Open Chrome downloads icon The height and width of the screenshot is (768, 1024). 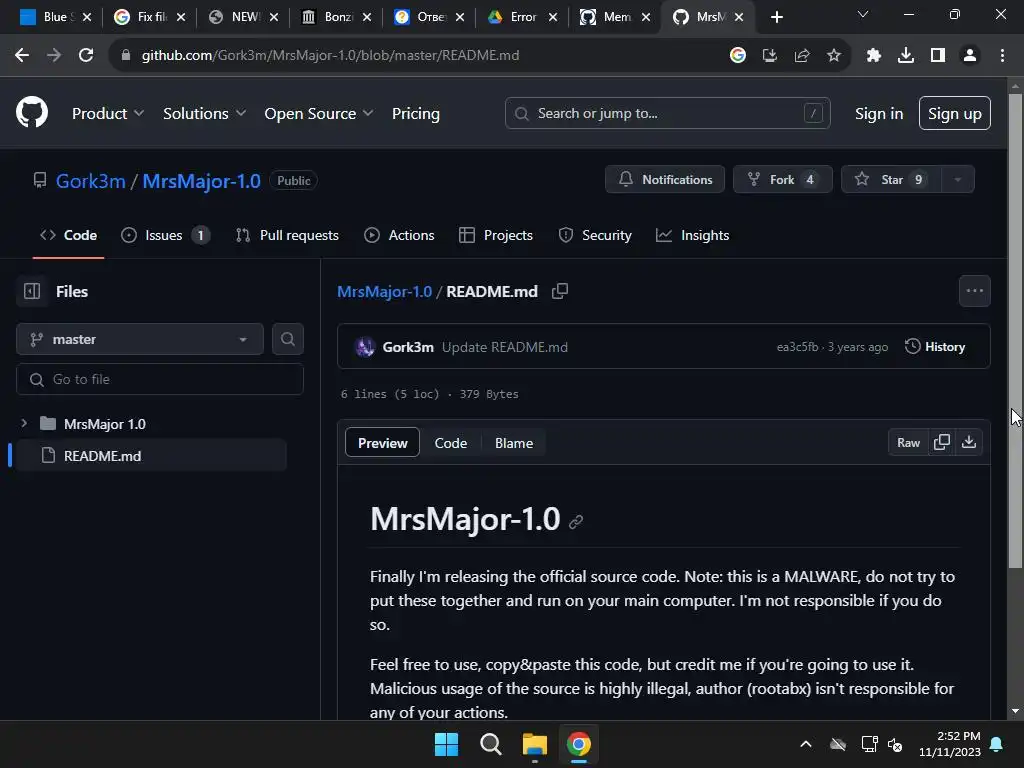[x=905, y=56]
